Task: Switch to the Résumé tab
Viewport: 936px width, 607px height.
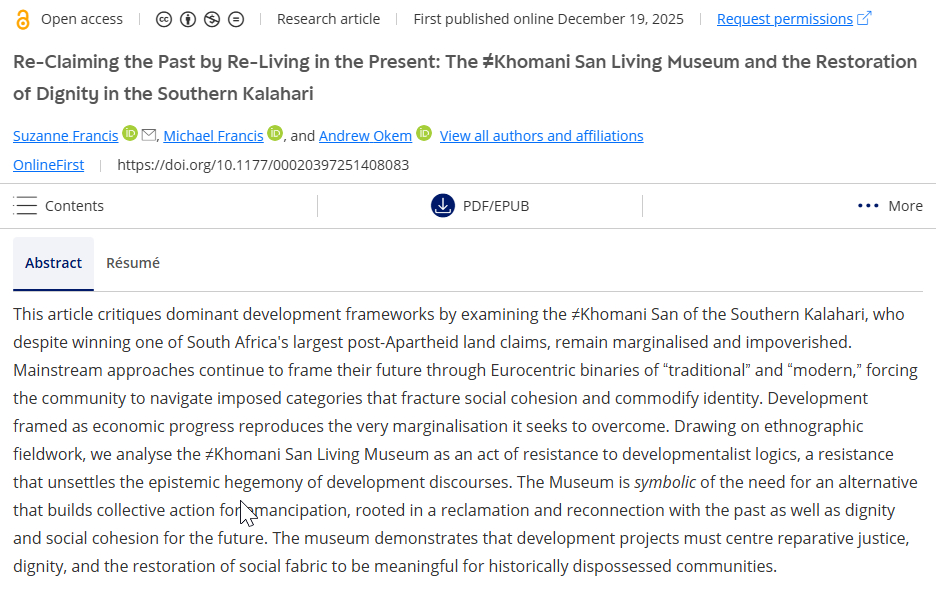Action: (x=133, y=263)
